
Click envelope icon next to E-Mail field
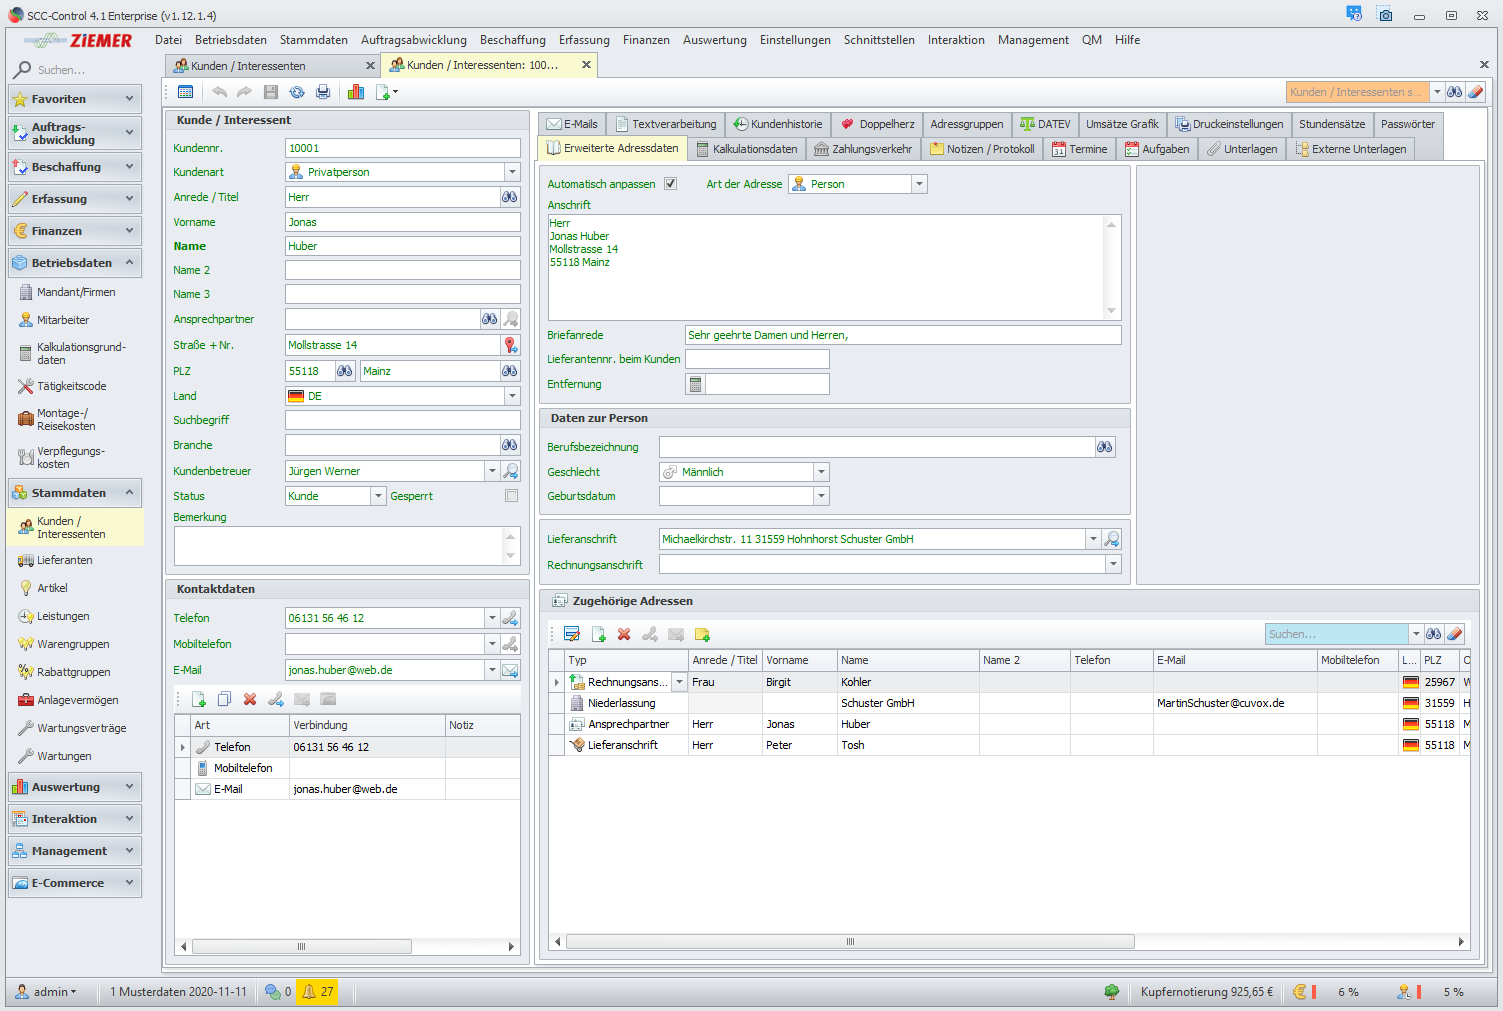tap(510, 670)
